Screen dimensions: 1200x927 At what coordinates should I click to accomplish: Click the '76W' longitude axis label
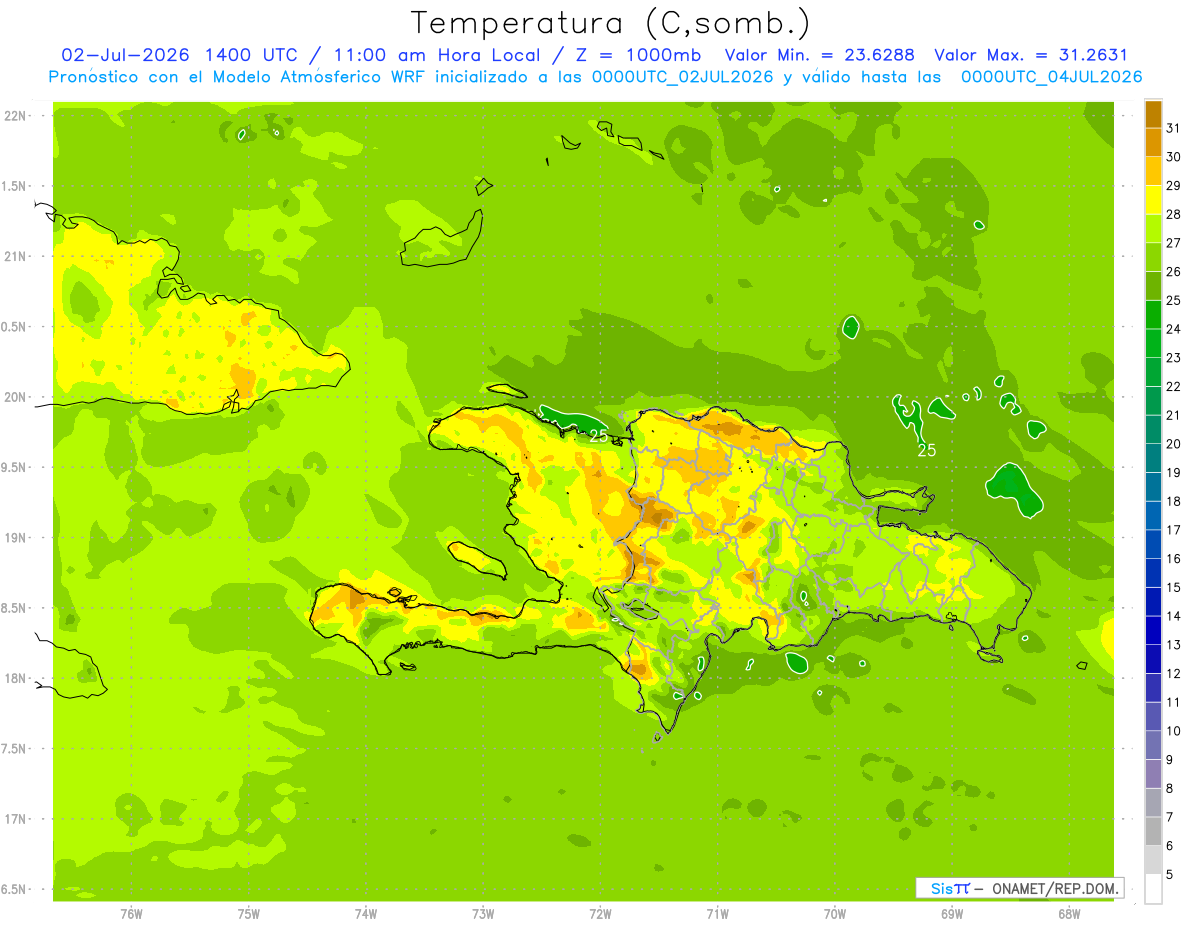coord(131,913)
